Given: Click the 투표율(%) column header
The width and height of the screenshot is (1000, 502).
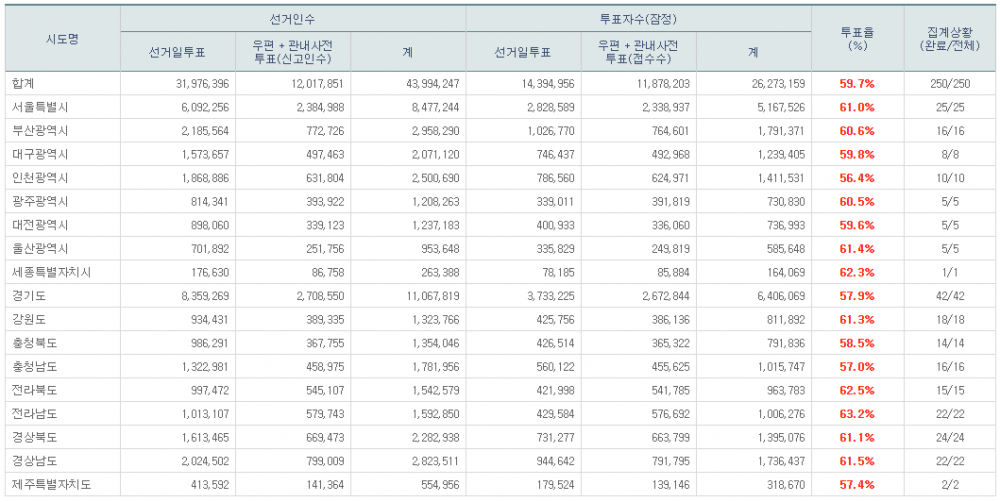Looking at the screenshot, I should 857,39.
